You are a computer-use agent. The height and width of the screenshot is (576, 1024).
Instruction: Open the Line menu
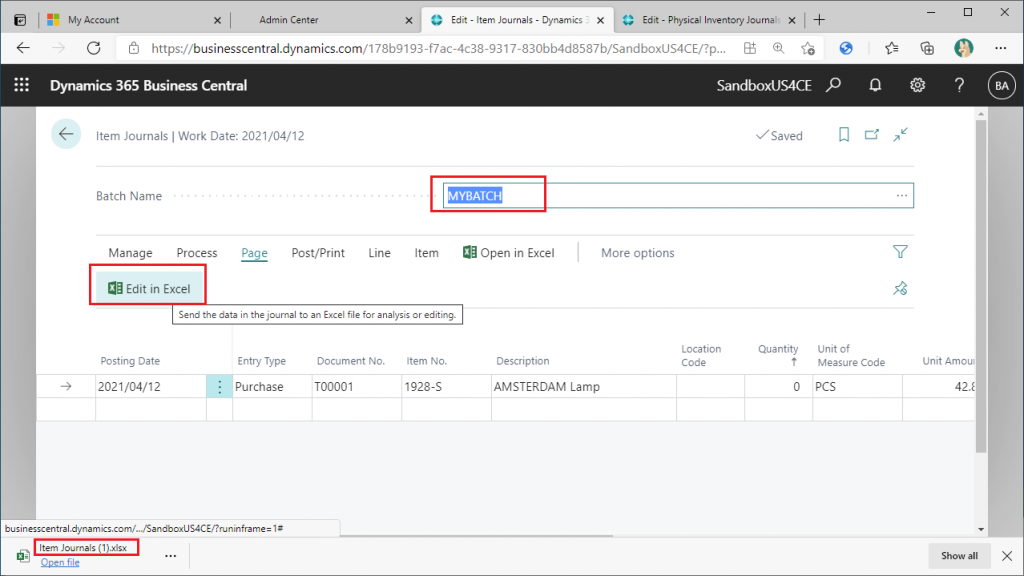[x=379, y=253]
